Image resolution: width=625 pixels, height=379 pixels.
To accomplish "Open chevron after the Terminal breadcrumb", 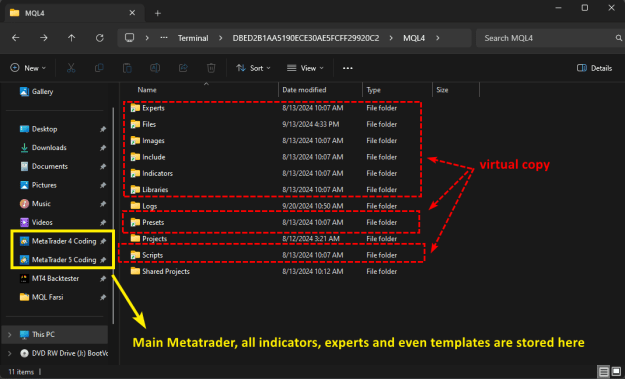I will (220, 38).
